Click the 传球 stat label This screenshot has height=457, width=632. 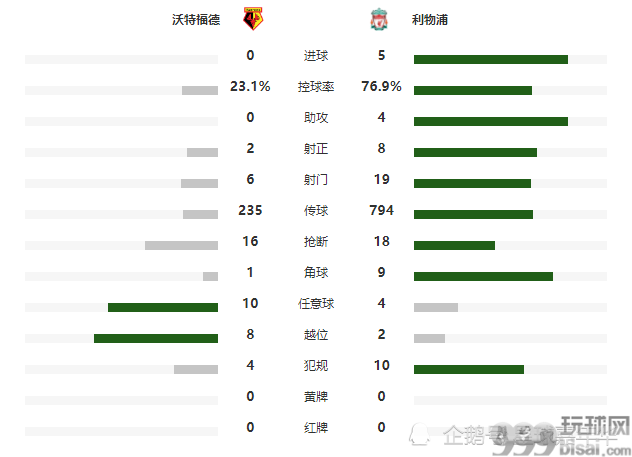pos(316,210)
